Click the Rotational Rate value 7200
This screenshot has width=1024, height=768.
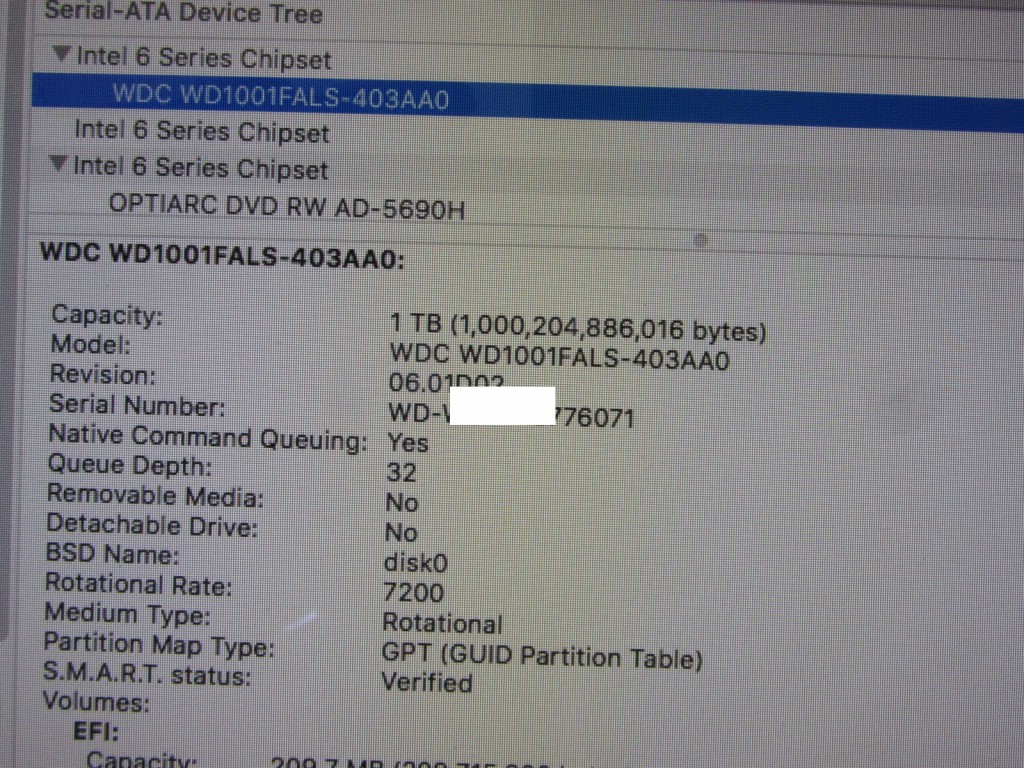pyautogui.click(x=413, y=592)
